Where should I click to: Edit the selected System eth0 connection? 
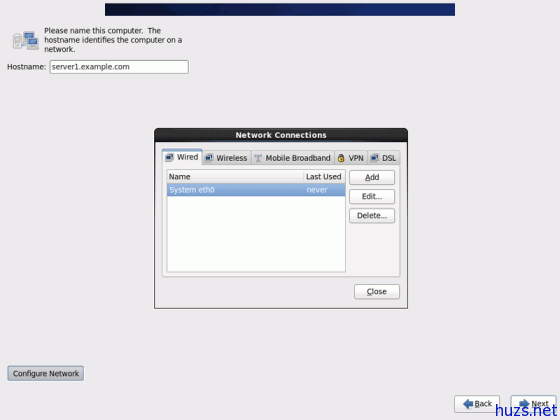point(372,196)
